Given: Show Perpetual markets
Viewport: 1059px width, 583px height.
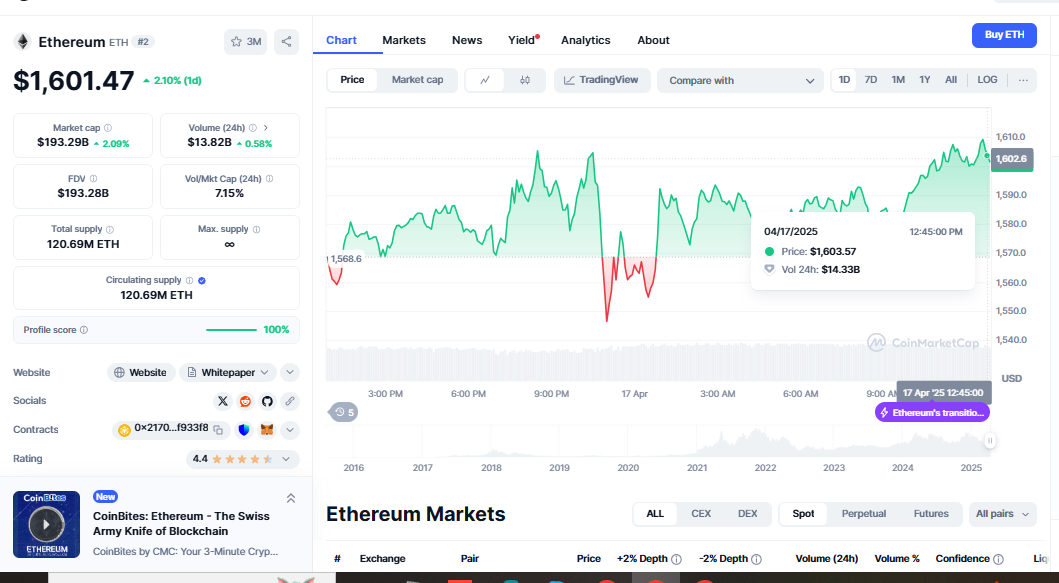Looking at the screenshot, I should pyautogui.click(x=863, y=514).
